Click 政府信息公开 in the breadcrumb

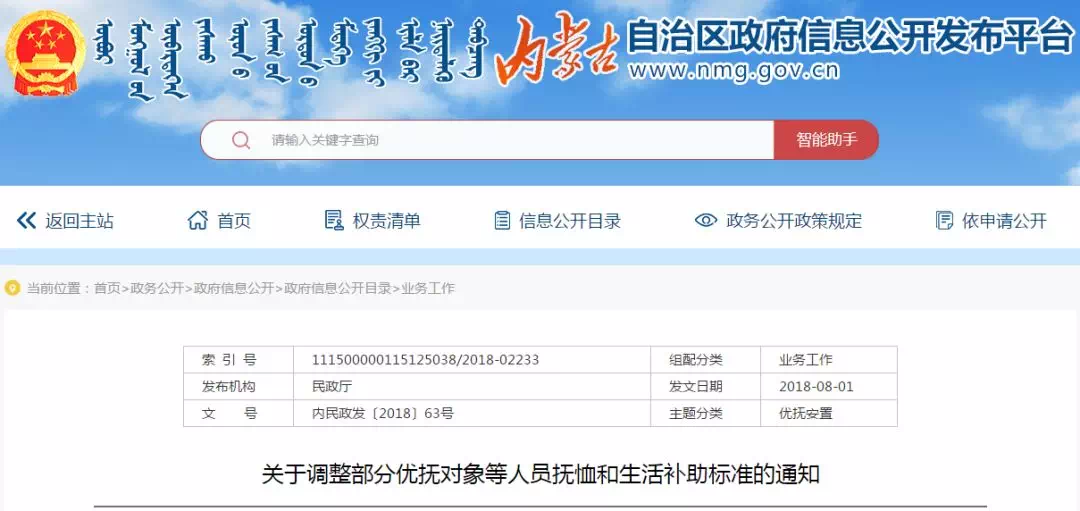[233, 289]
